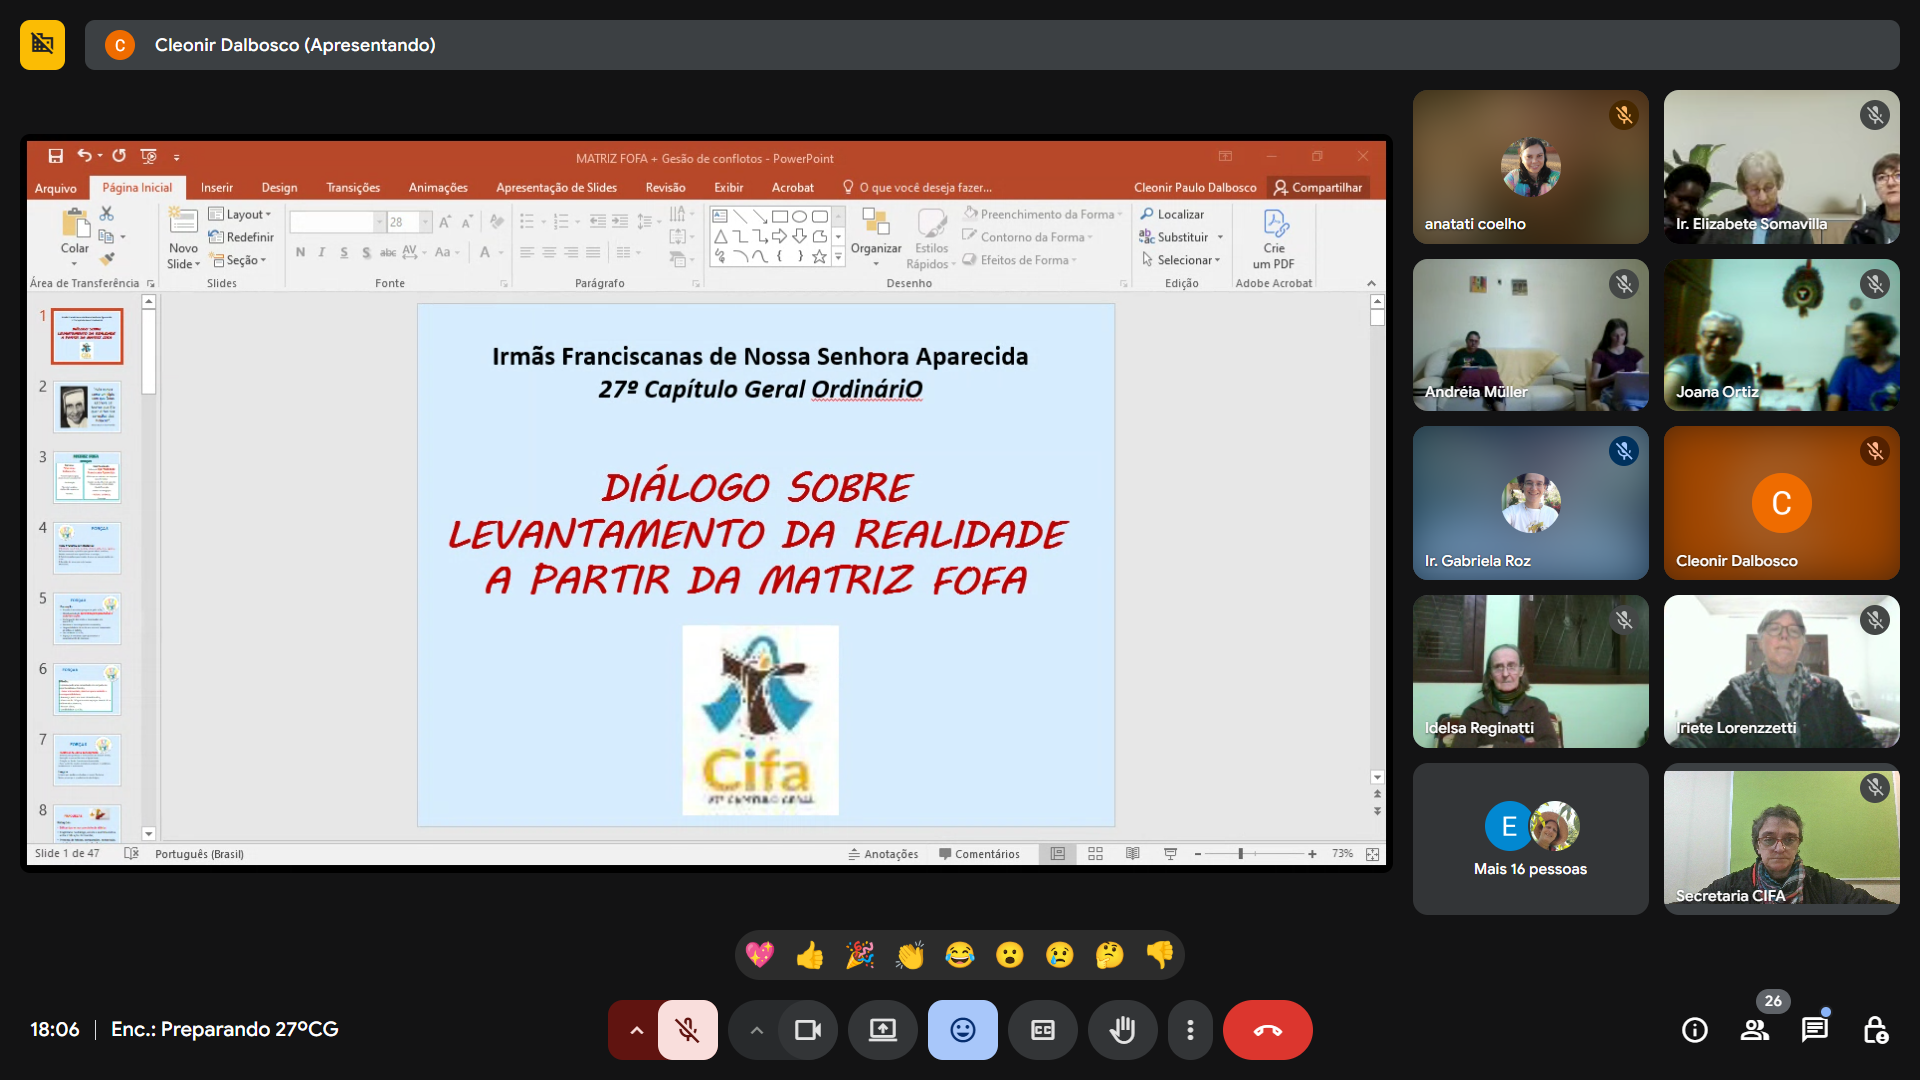1920x1080 pixels.
Task: Send the thumbs up reaction
Action: [x=809, y=955]
